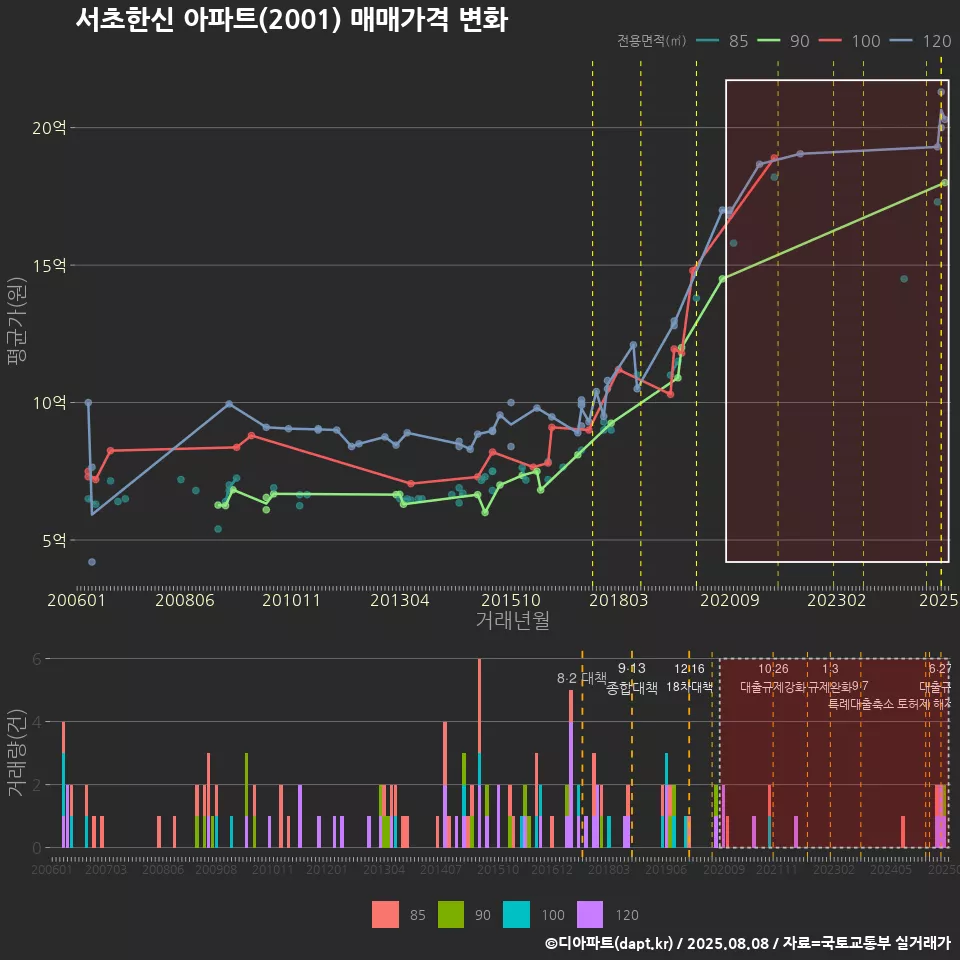Click the chart title 서초한신 아파트(2001)
The height and width of the screenshot is (960, 960).
pos(208,20)
